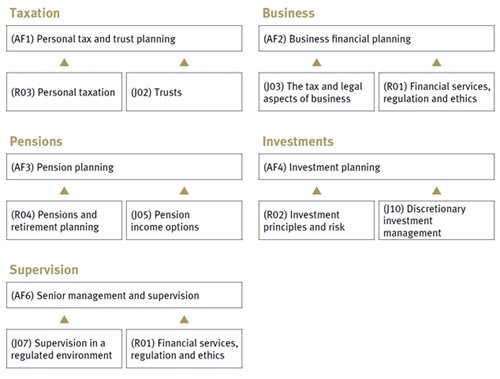The height and width of the screenshot is (379, 500).
Task: Click the arrow above J02 Trusts box
Action: (x=184, y=62)
